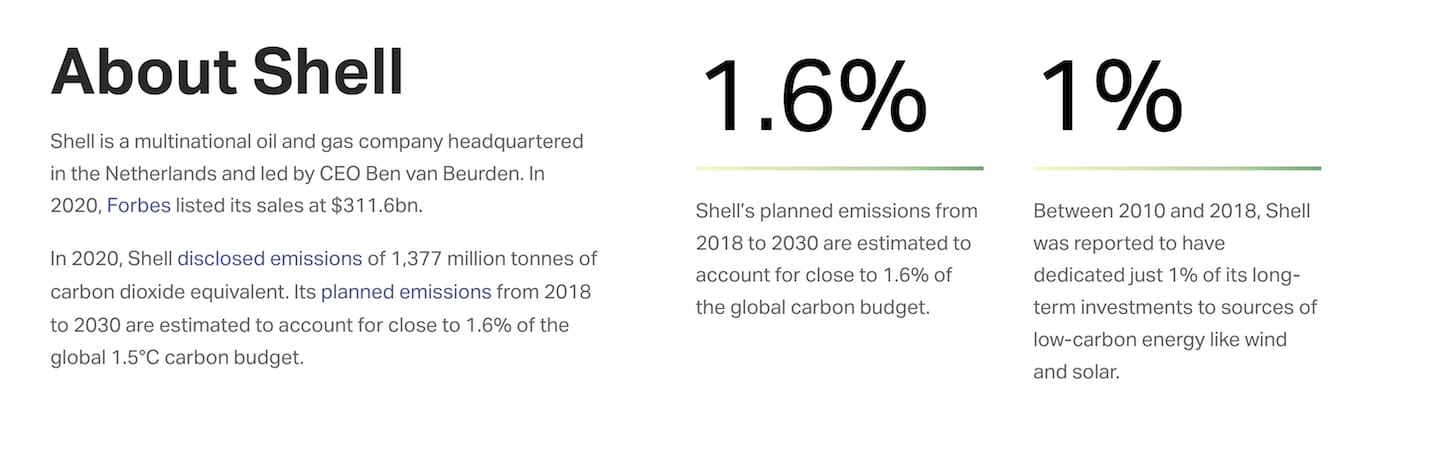This screenshot has height=449, width=1440.
Task: Click the "global 1.5°C carbon budget" text
Action: (x=176, y=357)
